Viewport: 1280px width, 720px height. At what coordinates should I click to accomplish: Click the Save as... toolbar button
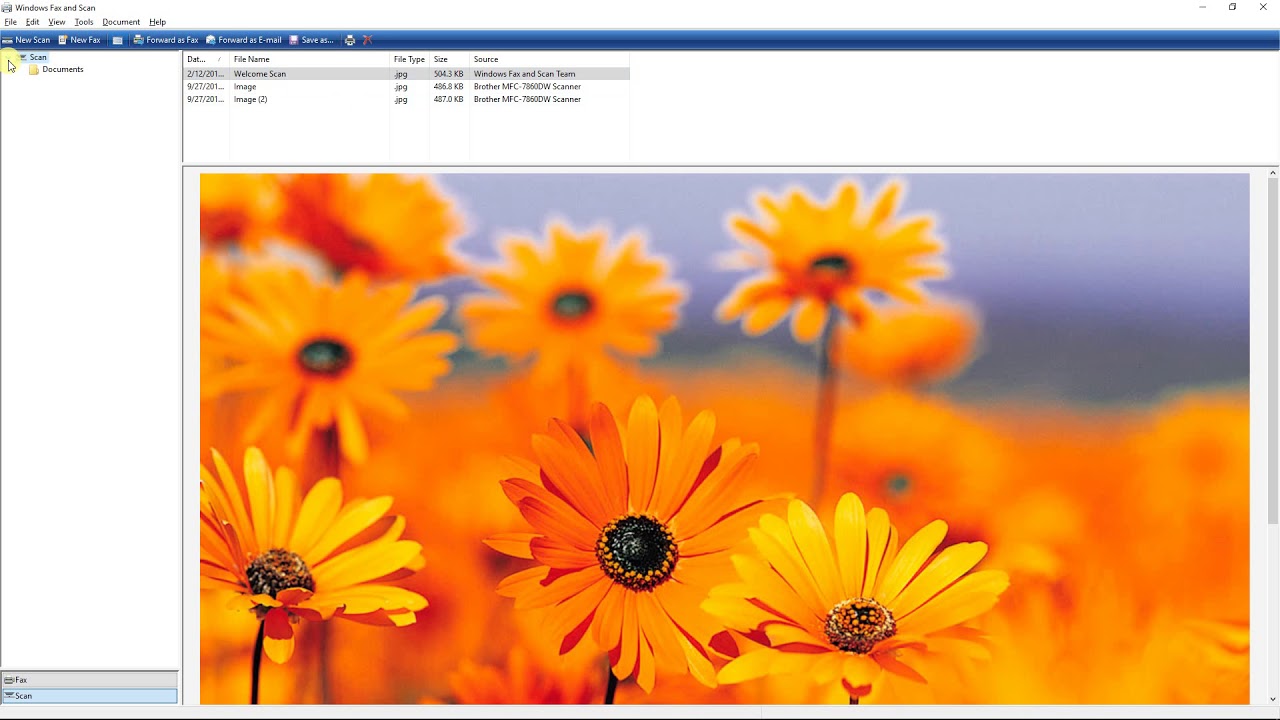[x=311, y=40]
